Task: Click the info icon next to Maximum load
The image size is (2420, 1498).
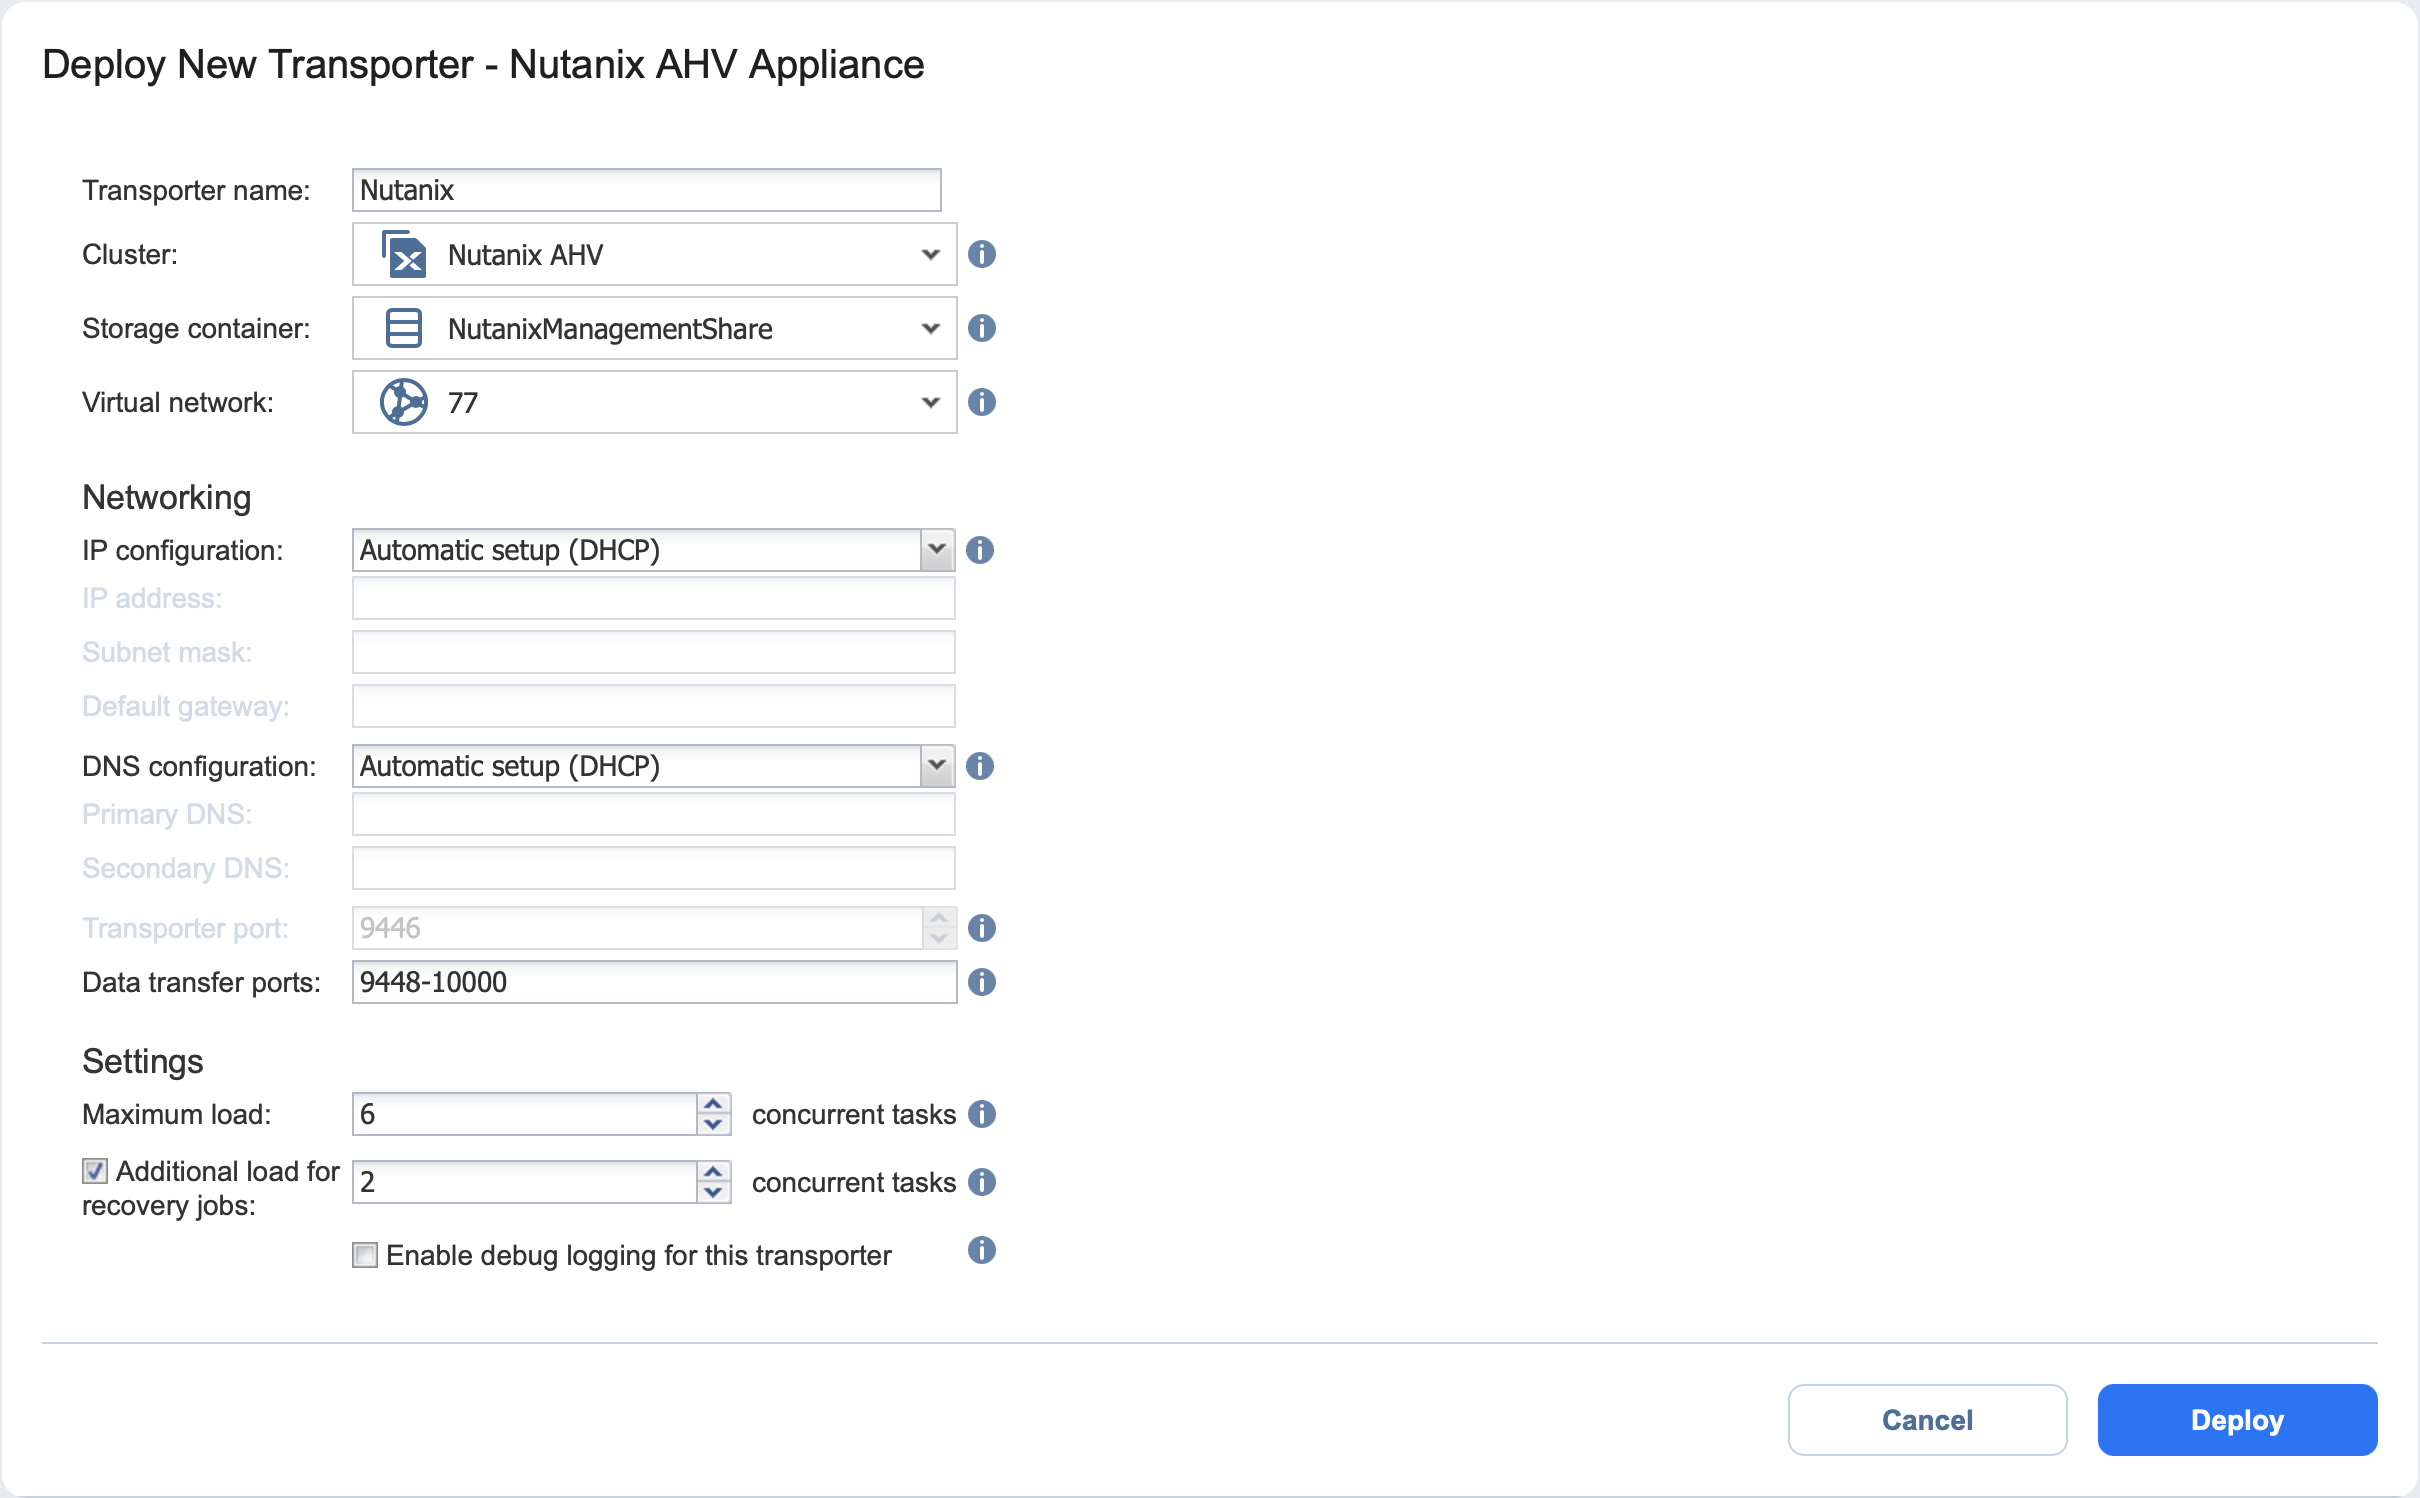Action: pyautogui.click(x=981, y=1114)
